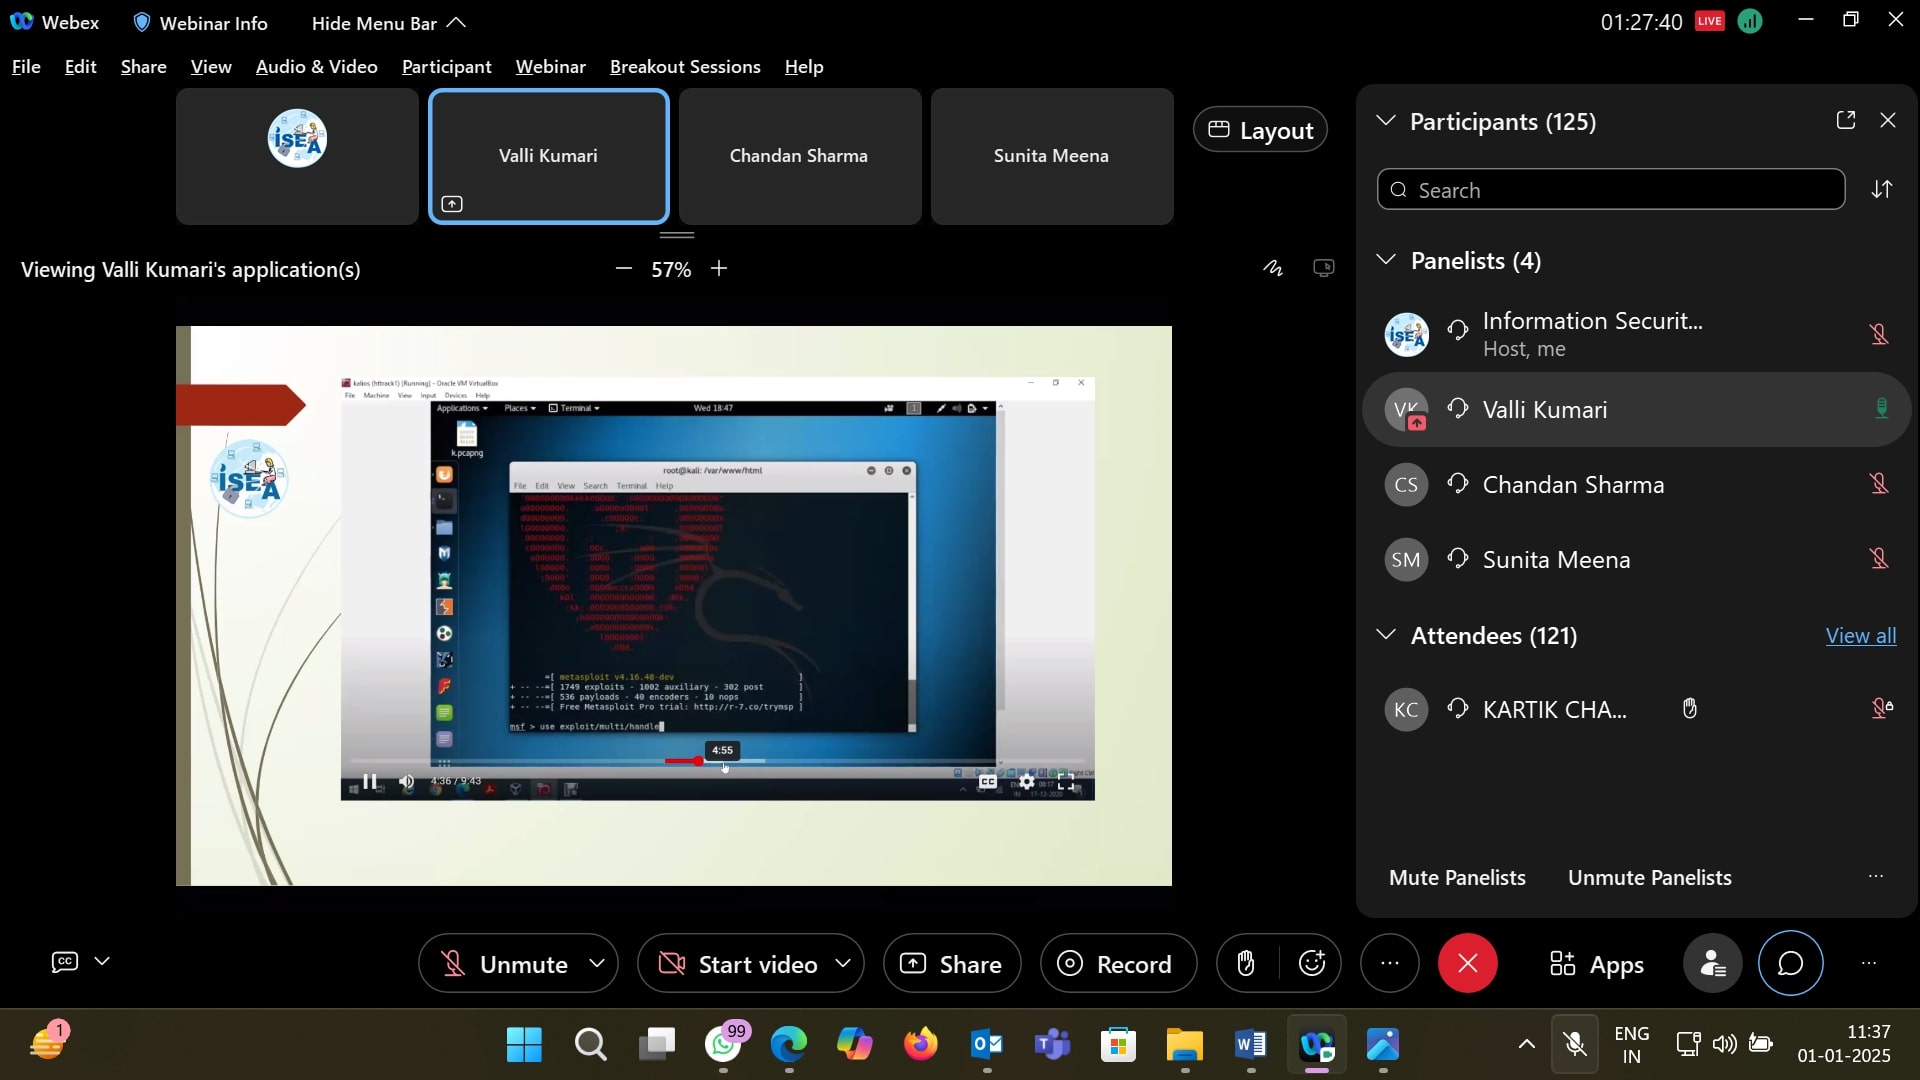Click the annotate pencil icon
This screenshot has width=1920, height=1080.
click(x=1272, y=268)
